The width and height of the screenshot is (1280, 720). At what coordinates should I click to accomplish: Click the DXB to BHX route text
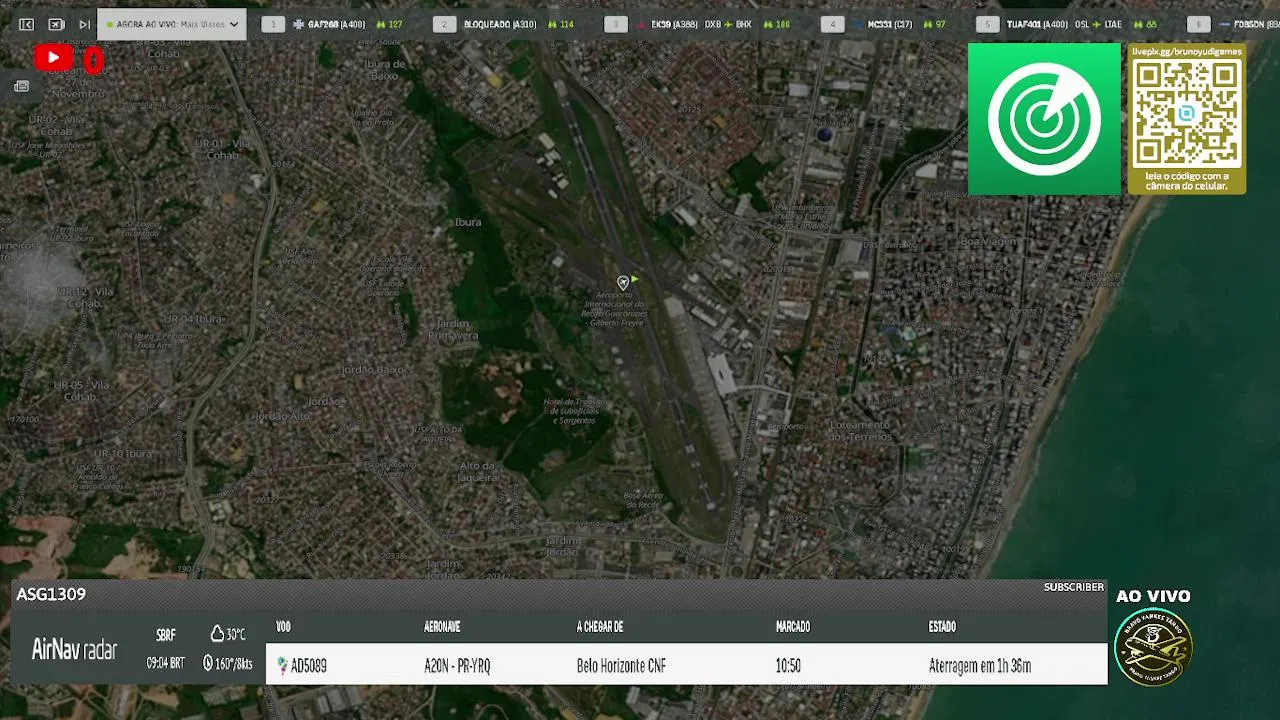(x=728, y=24)
